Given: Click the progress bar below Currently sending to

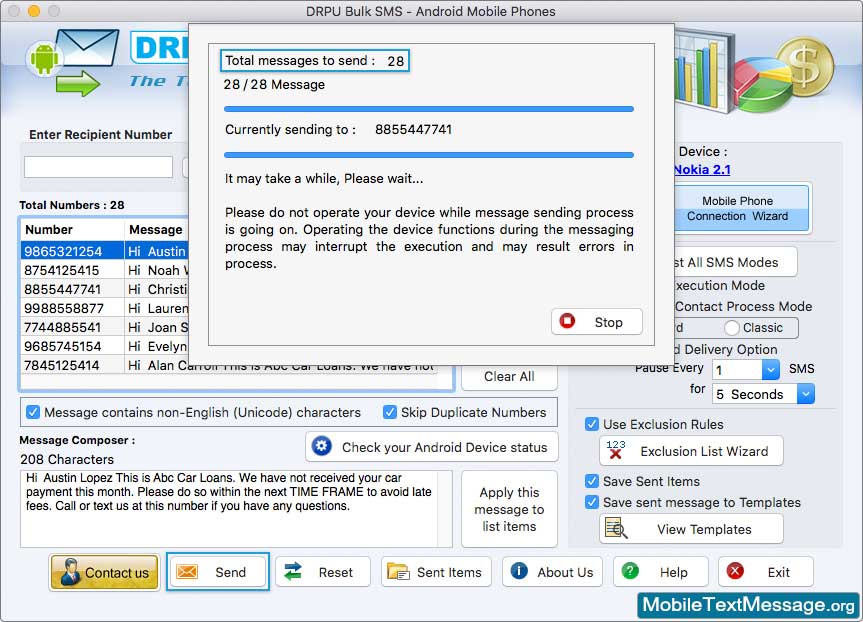Looking at the screenshot, I should coord(429,155).
